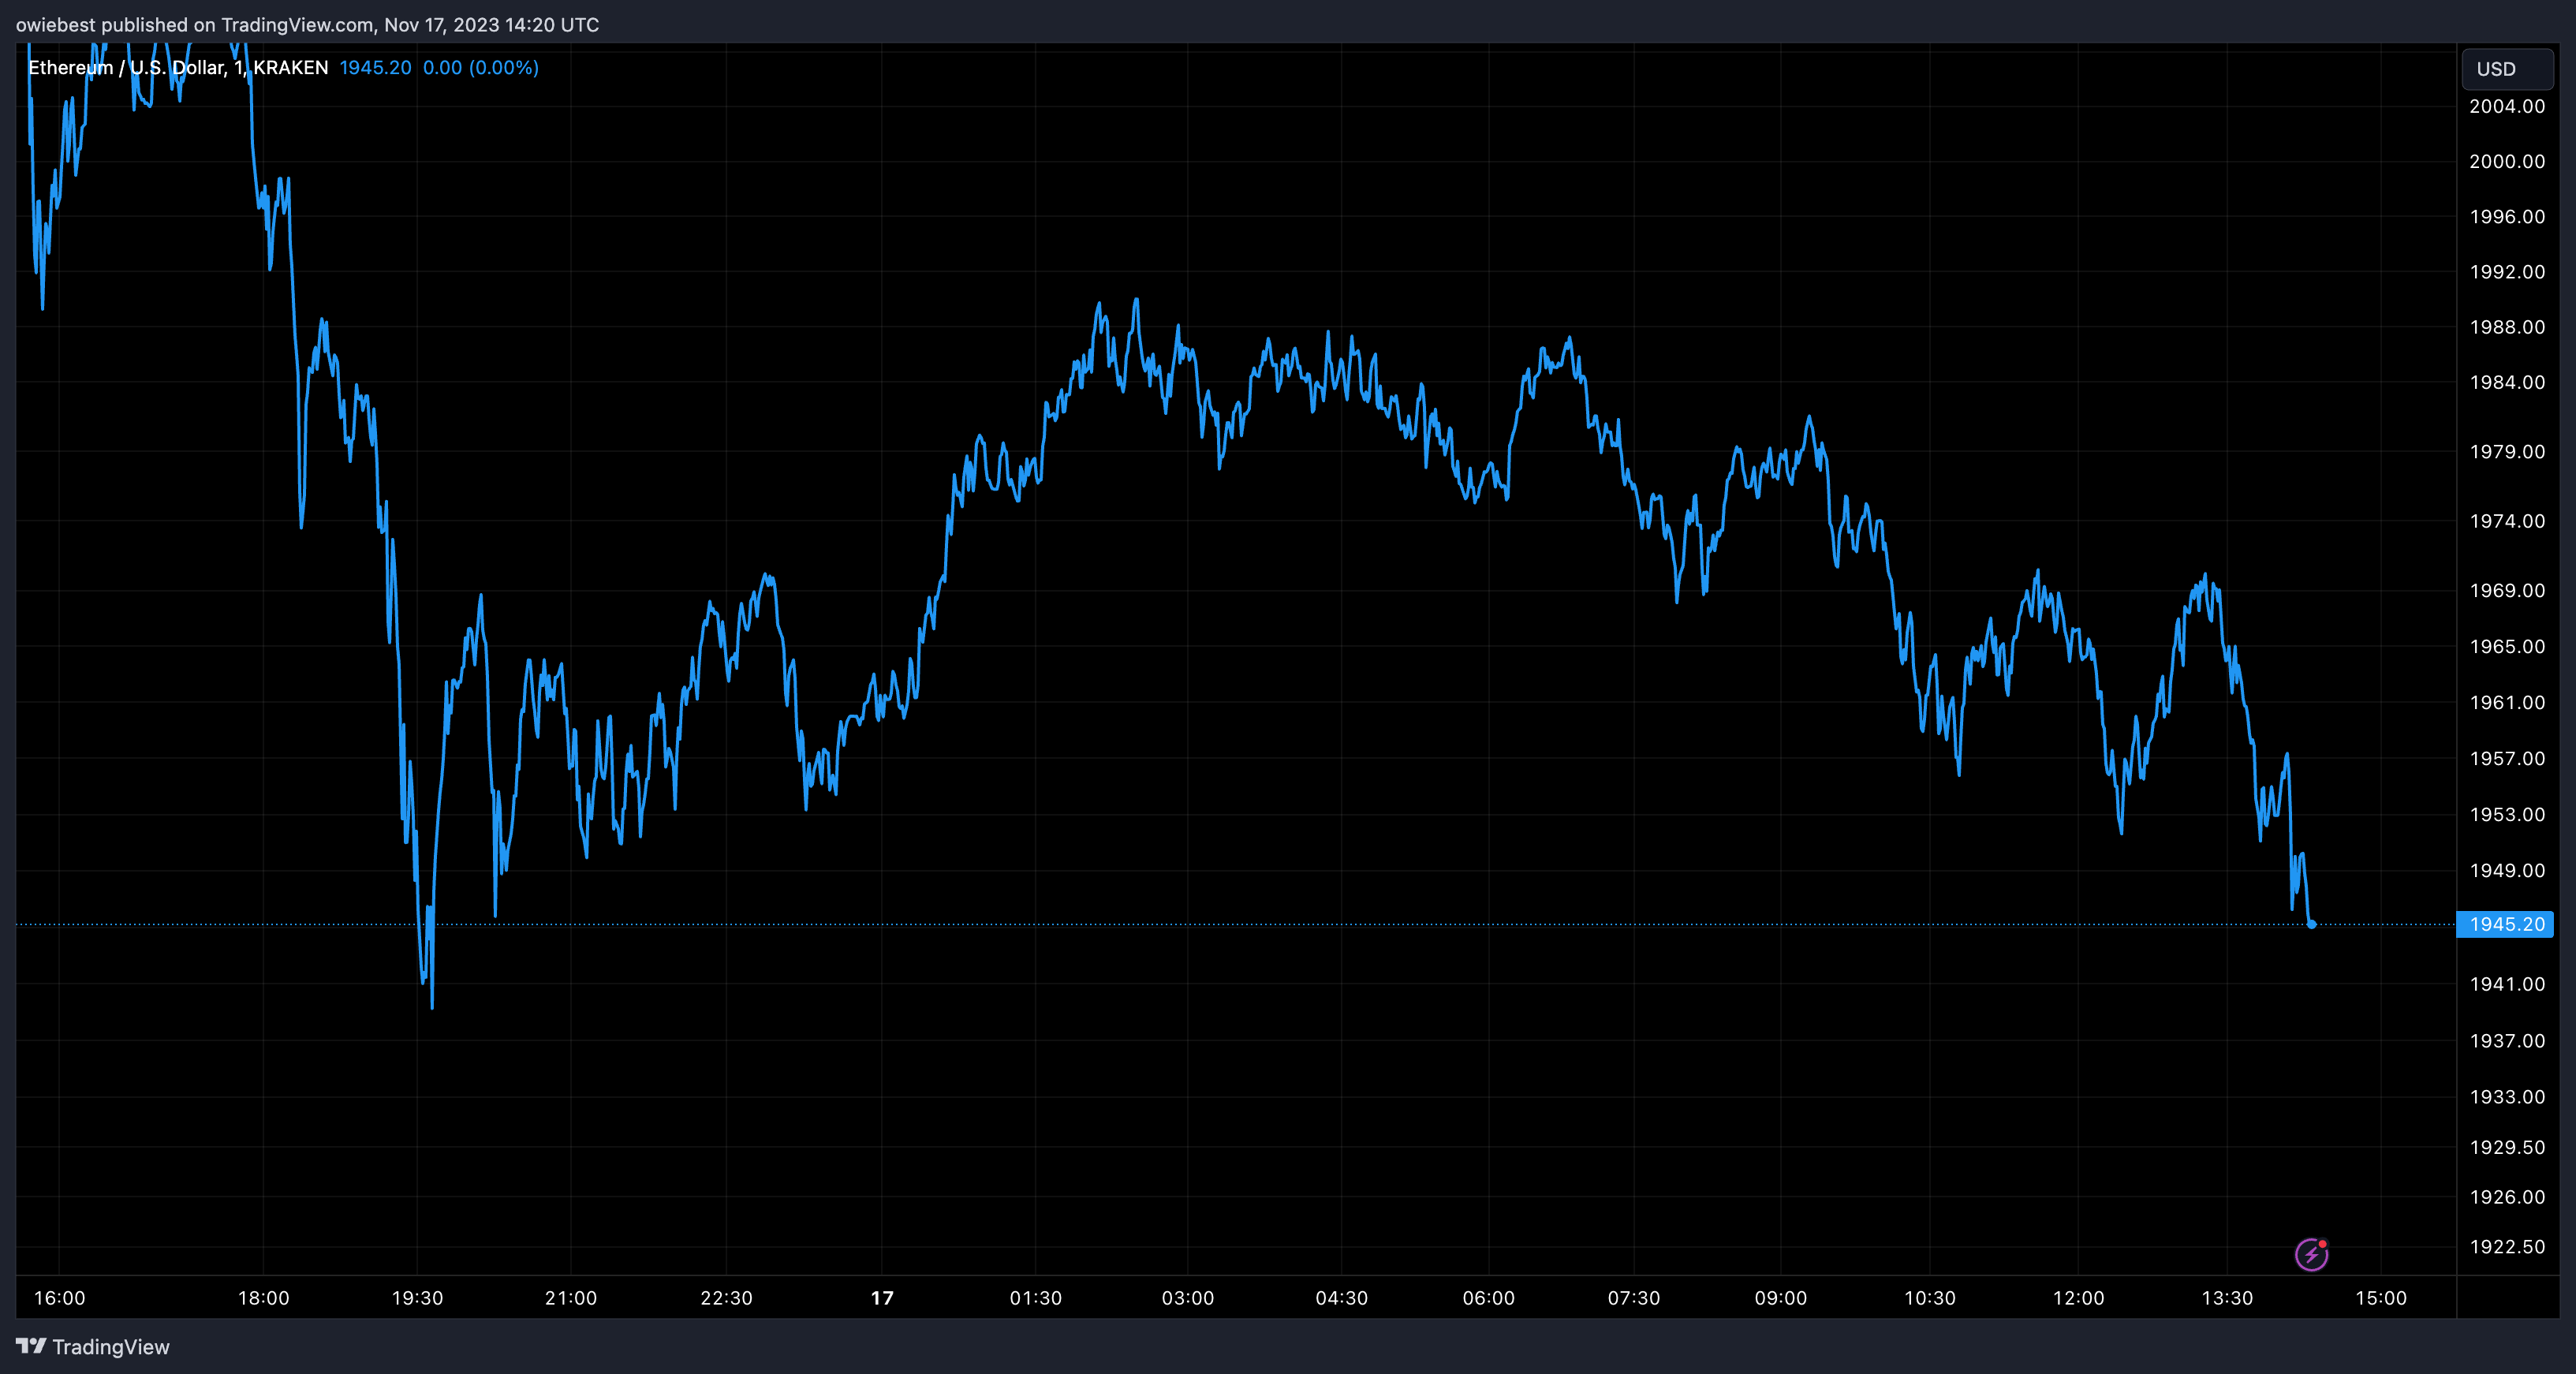Click the 0.00 (0.00%) change value
This screenshot has width=2576, height=1374.
coord(481,67)
